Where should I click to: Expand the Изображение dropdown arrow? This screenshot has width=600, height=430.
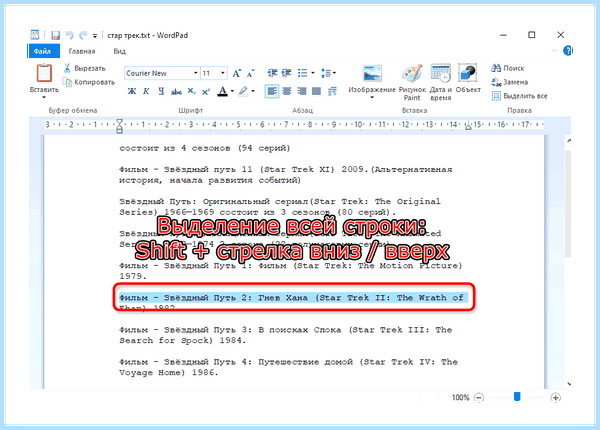372,97
